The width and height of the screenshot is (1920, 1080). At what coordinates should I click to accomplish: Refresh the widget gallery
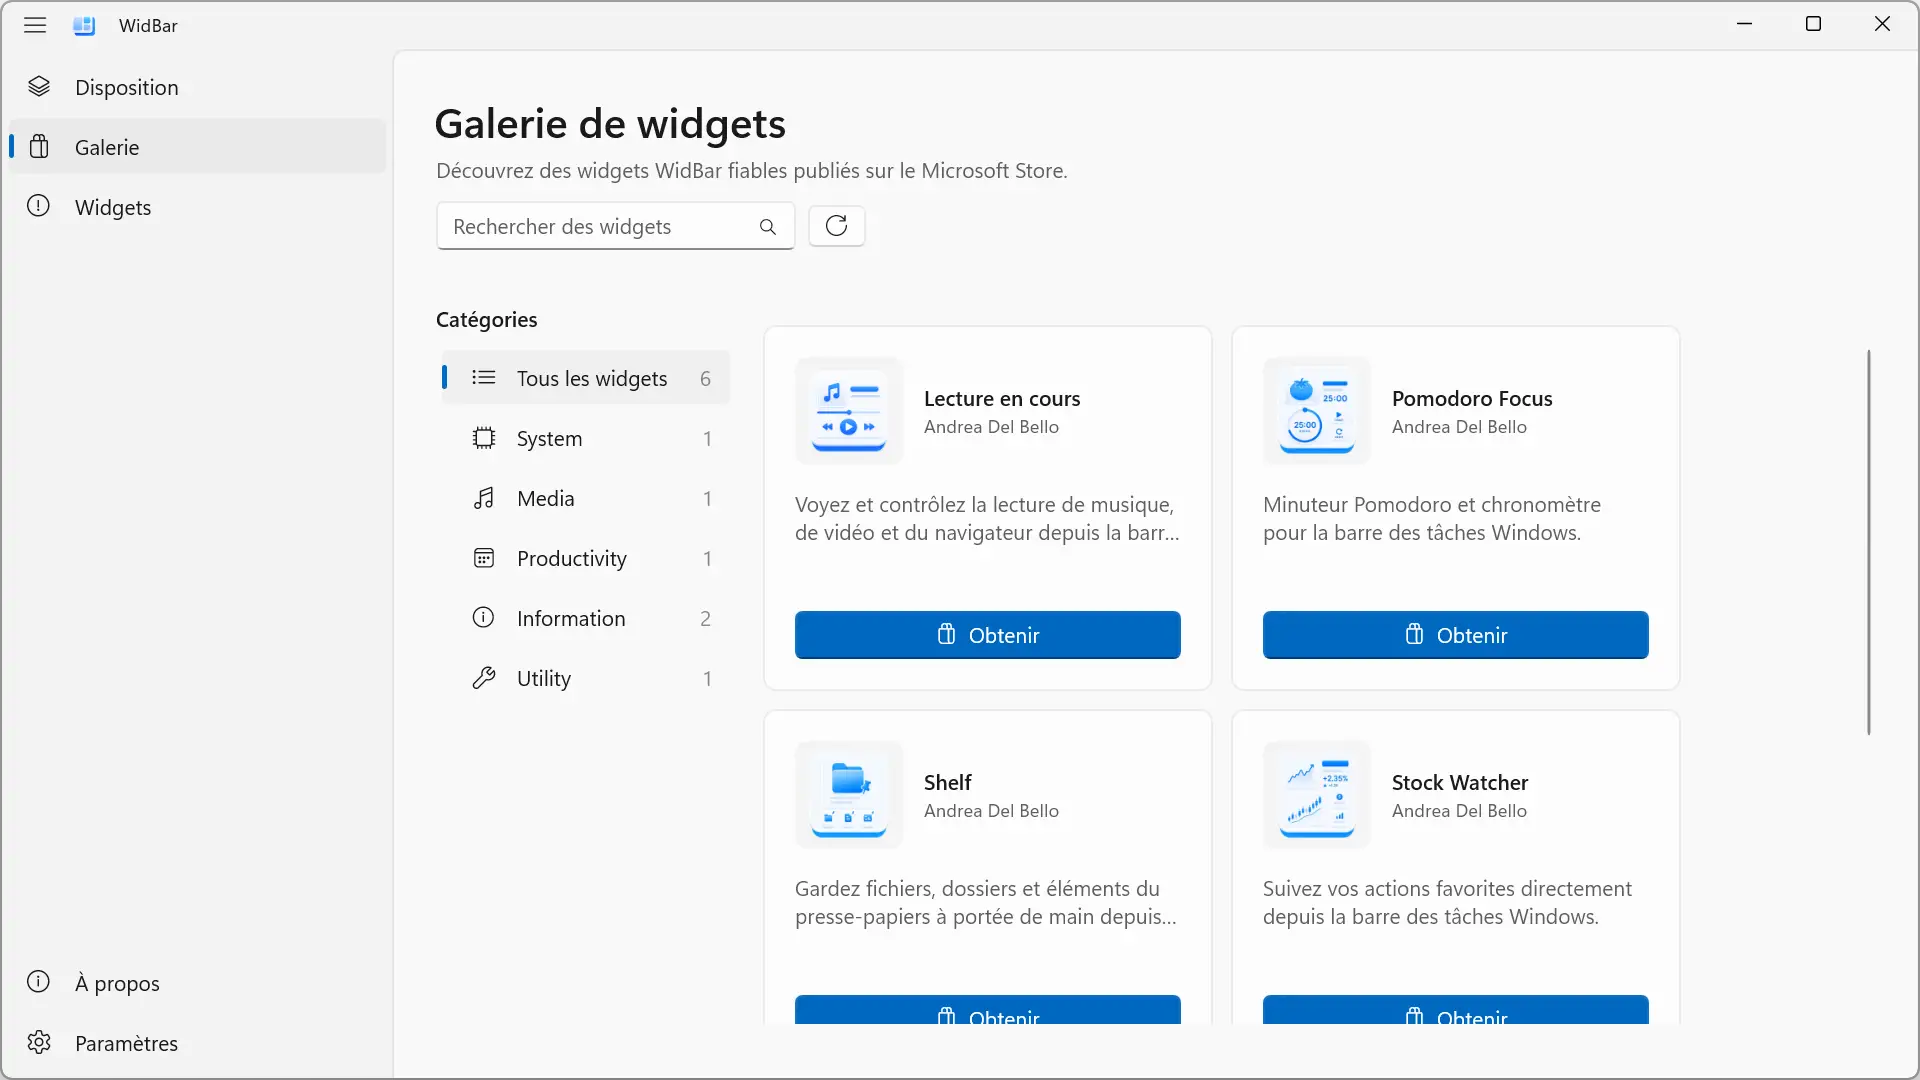[x=837, y=226]
